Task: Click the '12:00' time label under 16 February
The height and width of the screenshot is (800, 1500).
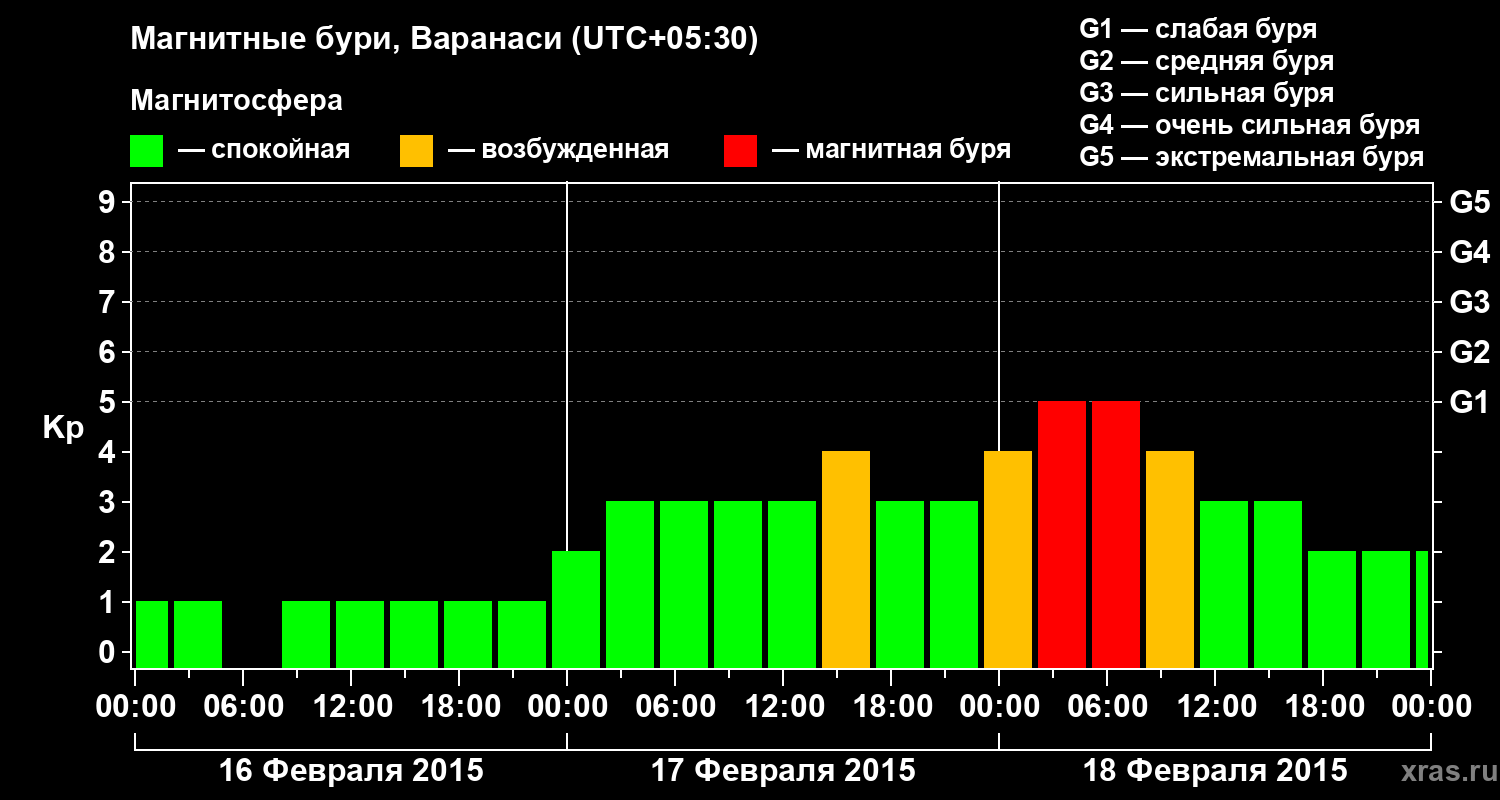Action: [351, 706]
